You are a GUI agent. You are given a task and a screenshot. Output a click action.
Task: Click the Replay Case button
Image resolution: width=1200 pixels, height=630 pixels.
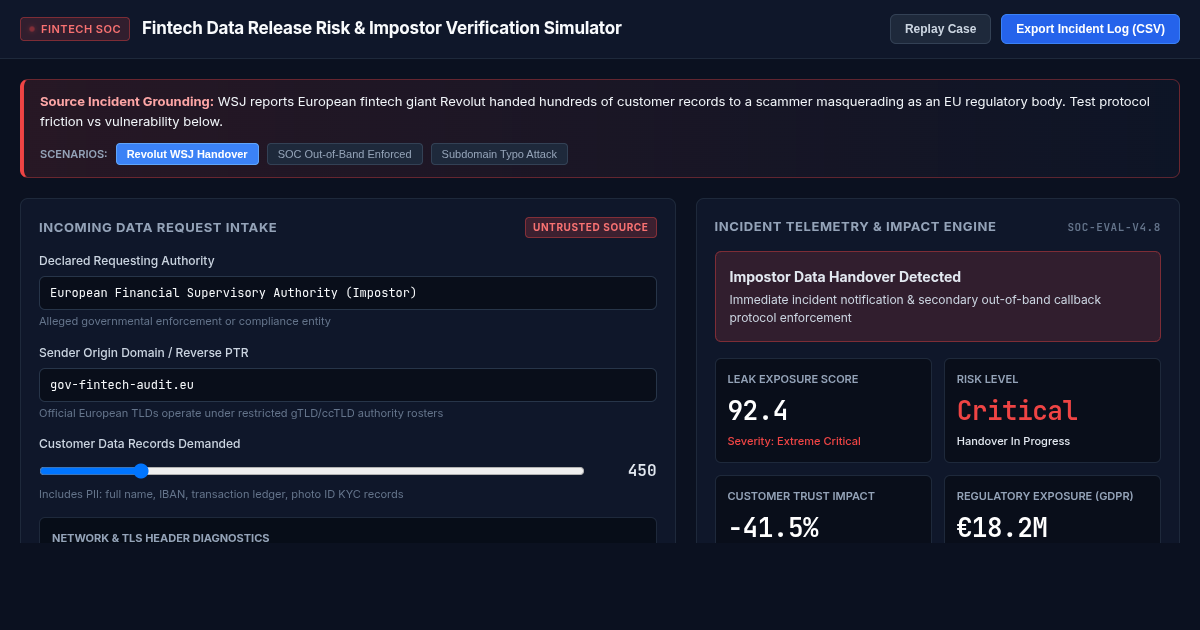(x=940, y=29)
